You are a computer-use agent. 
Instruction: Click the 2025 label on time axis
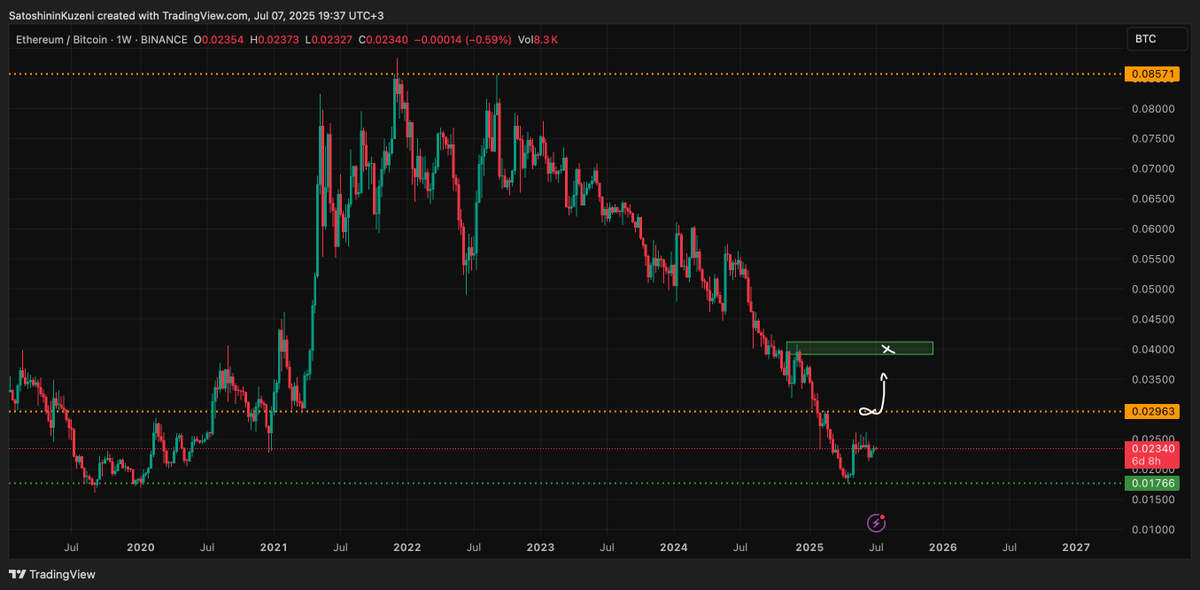point(809,548)
